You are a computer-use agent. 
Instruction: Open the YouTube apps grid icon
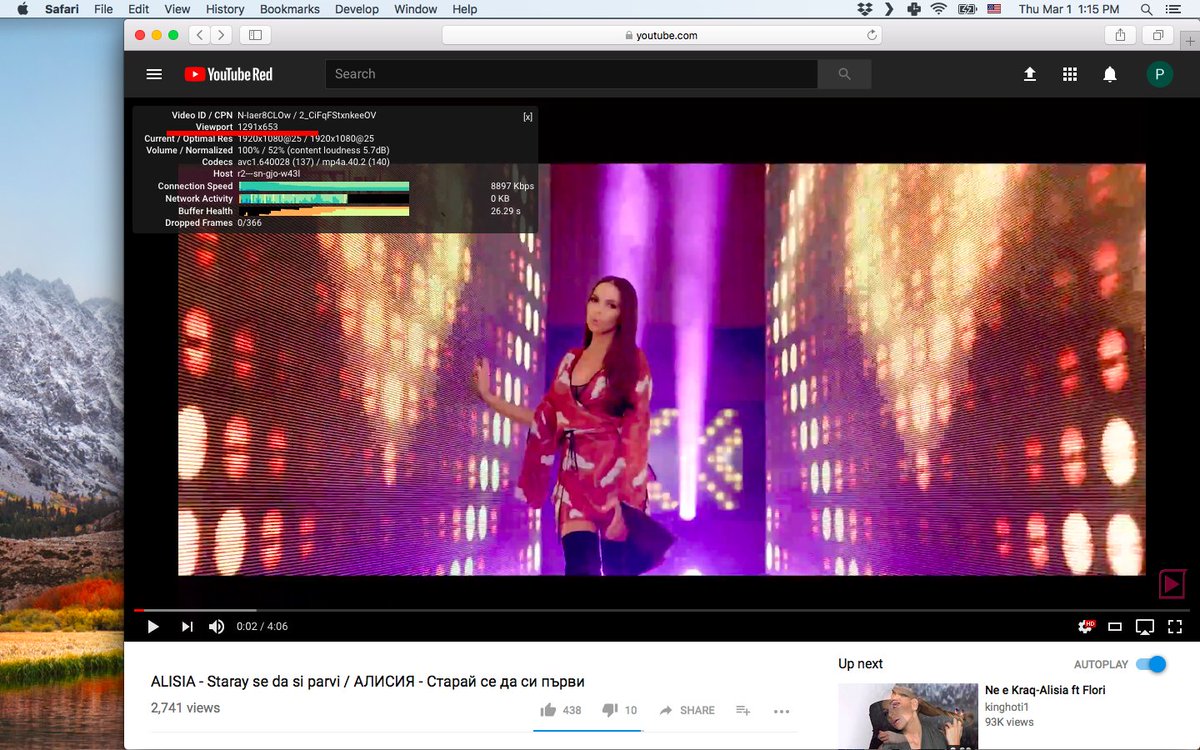coord(1070,74)
